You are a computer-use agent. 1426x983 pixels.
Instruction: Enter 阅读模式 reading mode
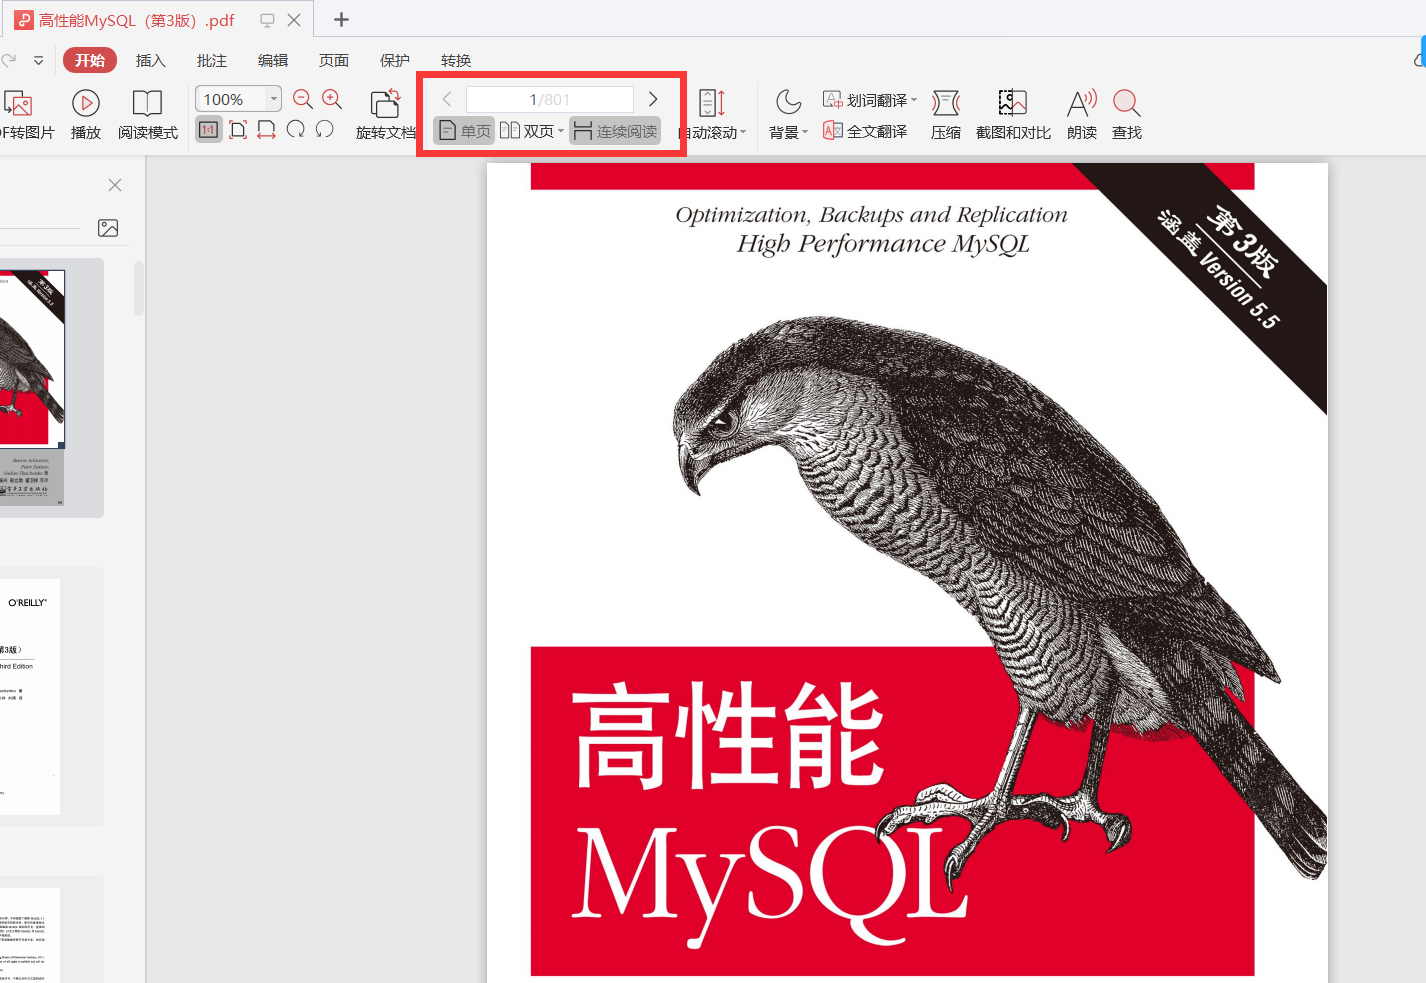[x=147, y=112]
